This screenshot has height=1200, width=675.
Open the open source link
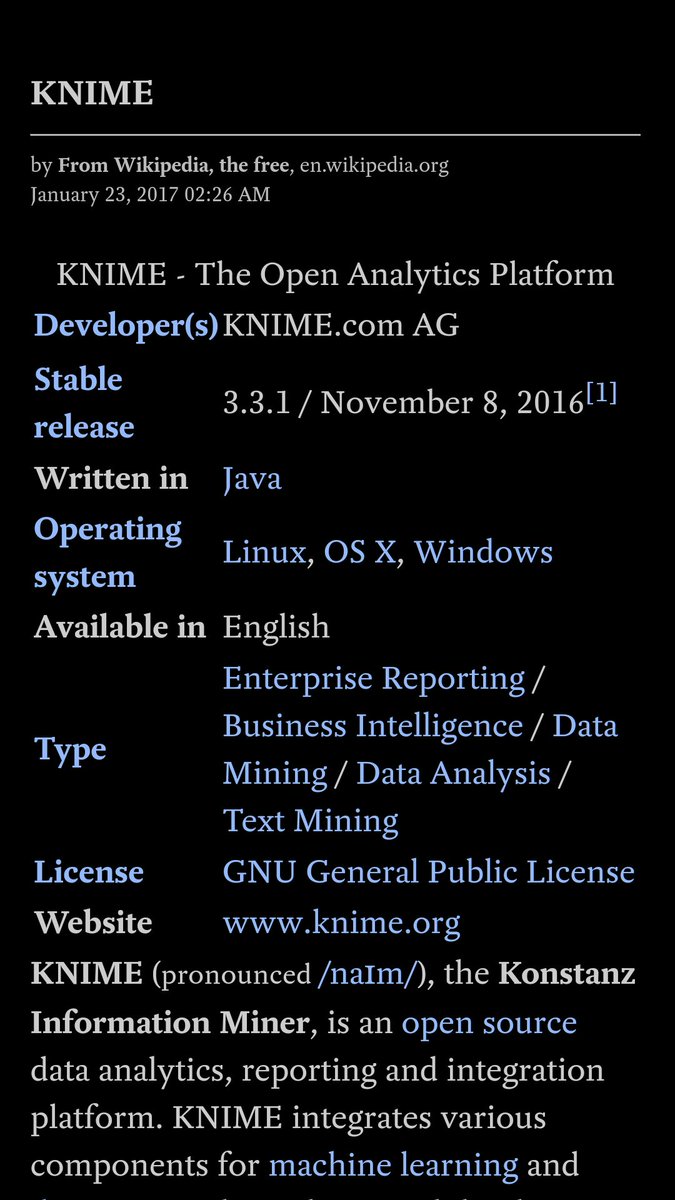click(x=489, y=1024)
